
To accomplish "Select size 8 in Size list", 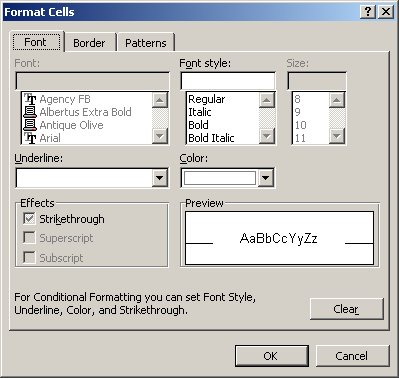I will (x=297, y=99).
